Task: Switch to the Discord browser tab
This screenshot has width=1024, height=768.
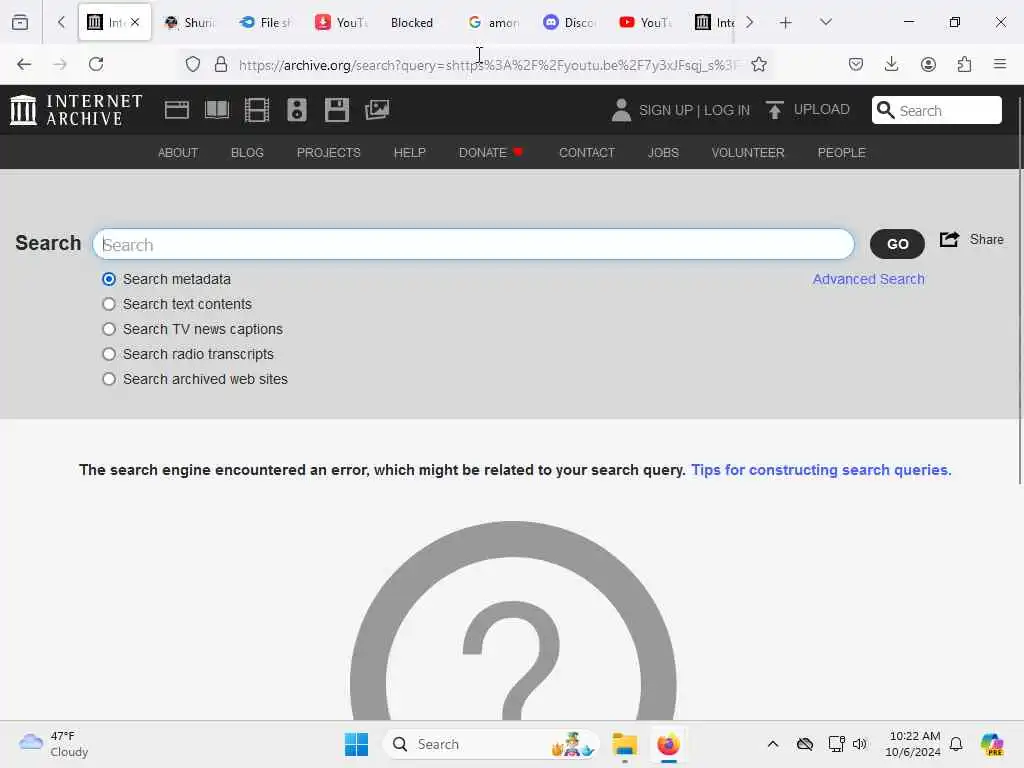Action: click(568, 23)
